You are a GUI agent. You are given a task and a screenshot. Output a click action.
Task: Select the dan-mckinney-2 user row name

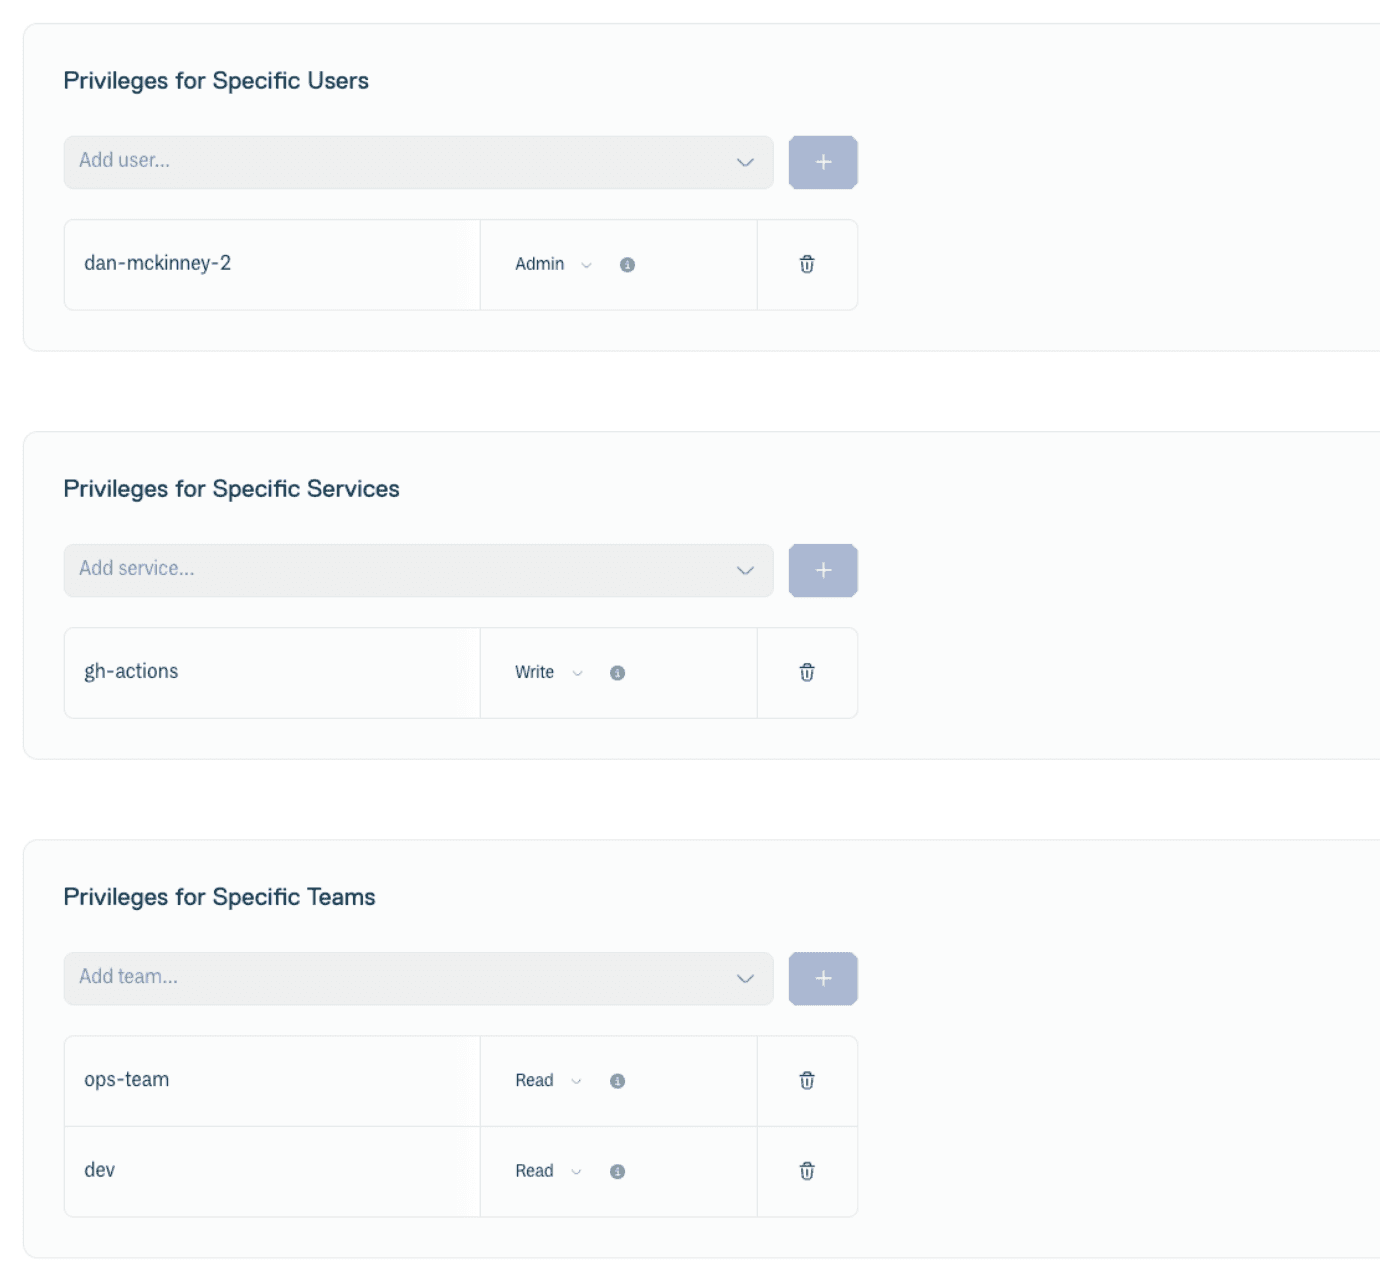(158, 263)
